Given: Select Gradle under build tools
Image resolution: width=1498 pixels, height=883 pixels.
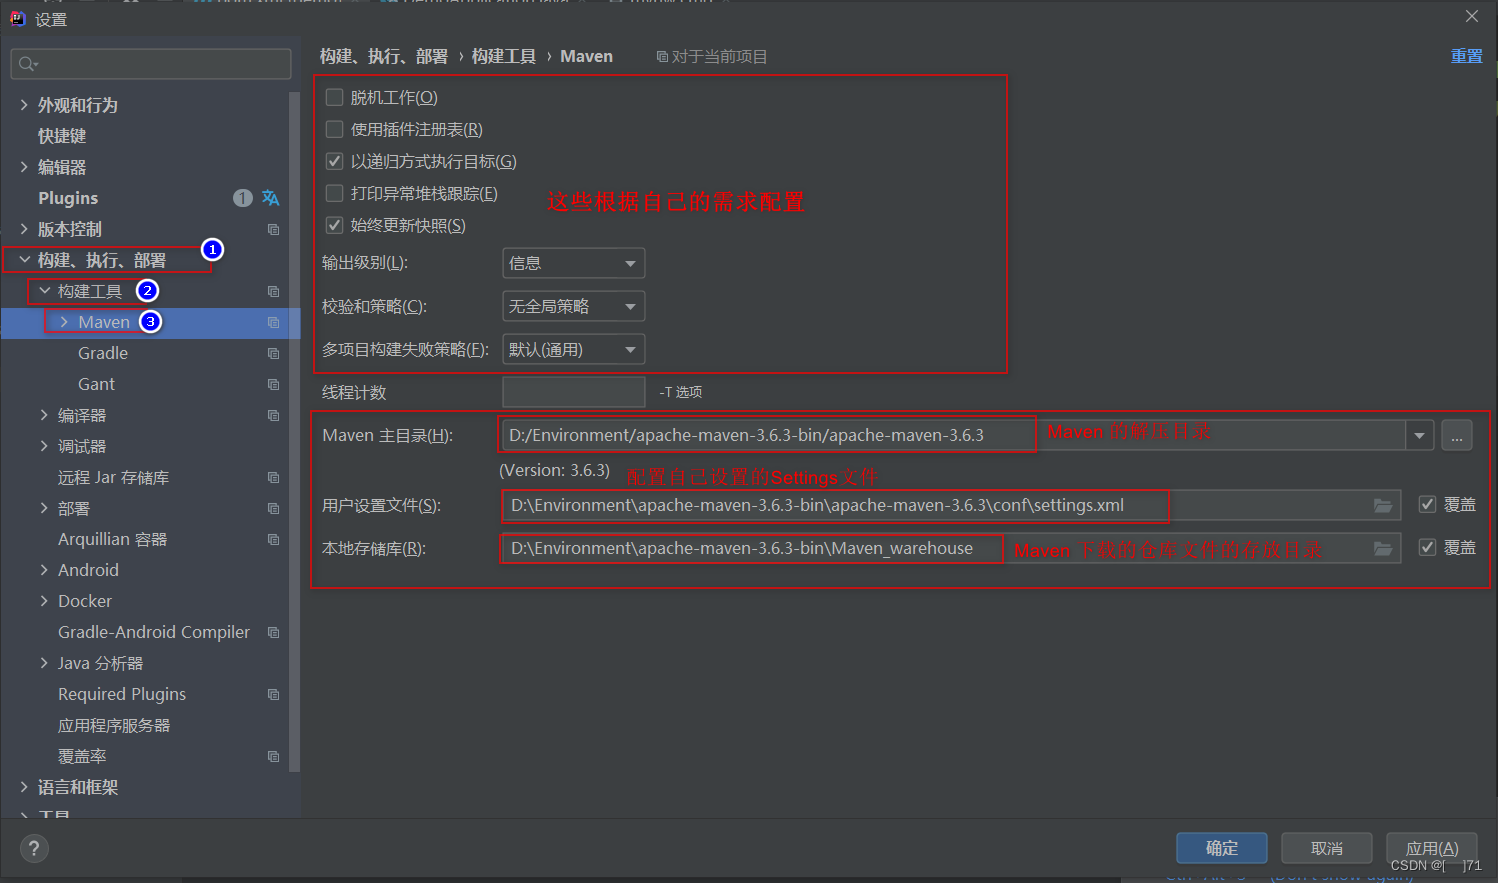Looking at the screenshot, I should [x=103, y=353].
